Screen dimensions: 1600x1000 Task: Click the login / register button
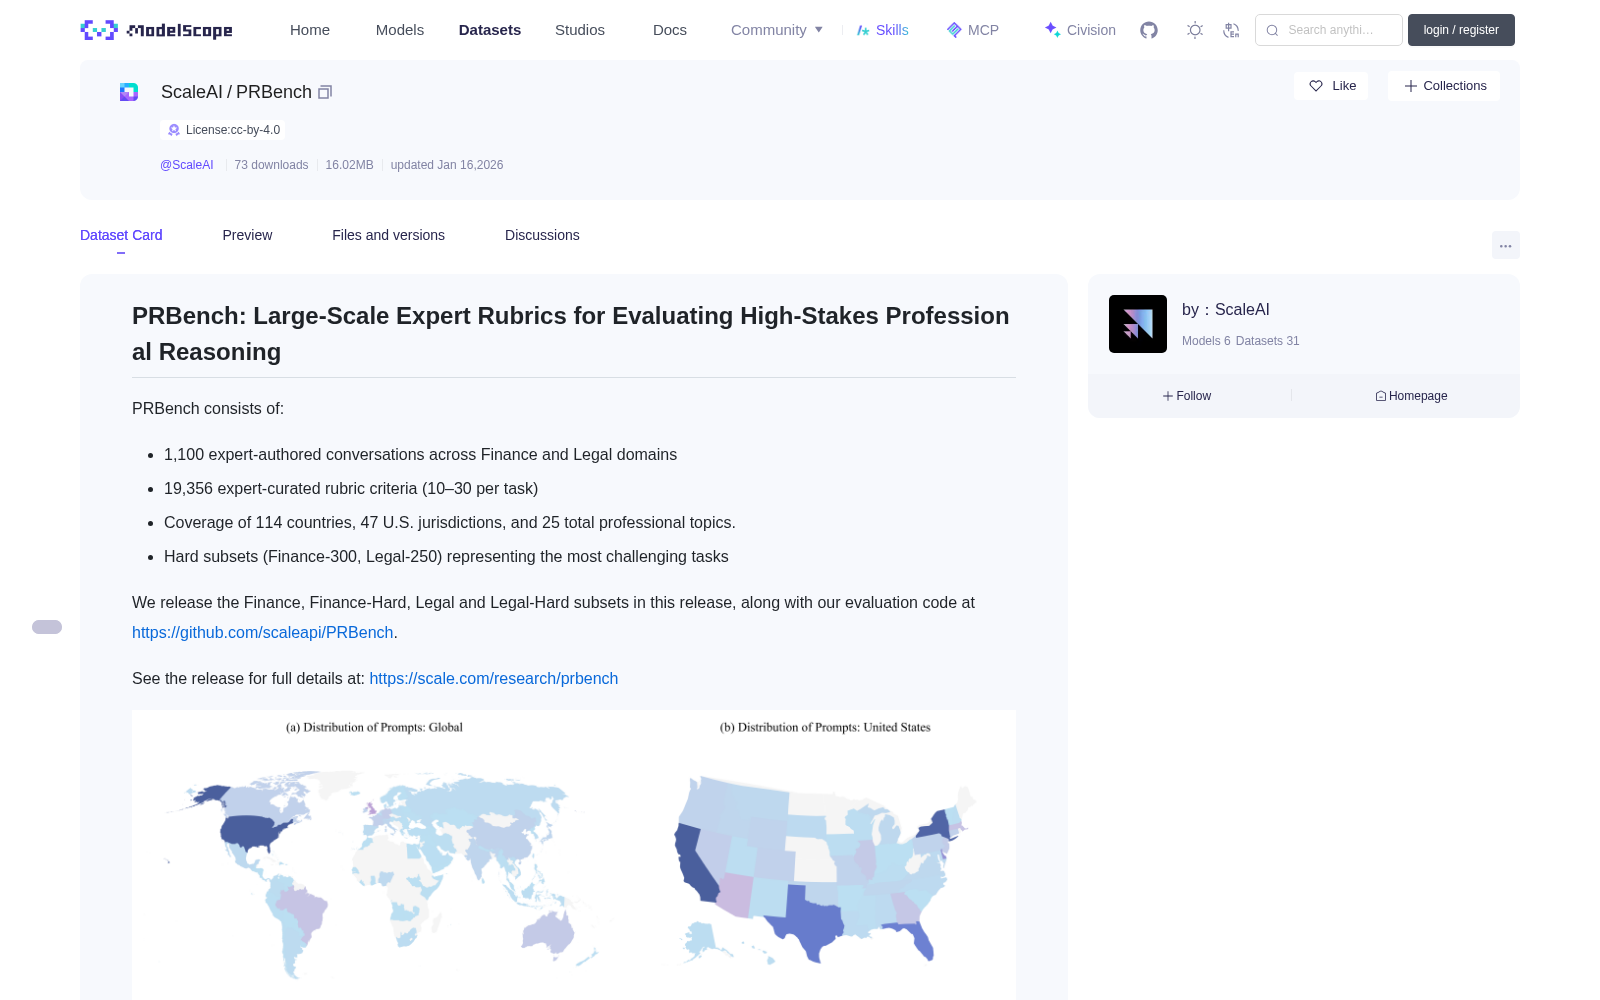(1461, 30)
